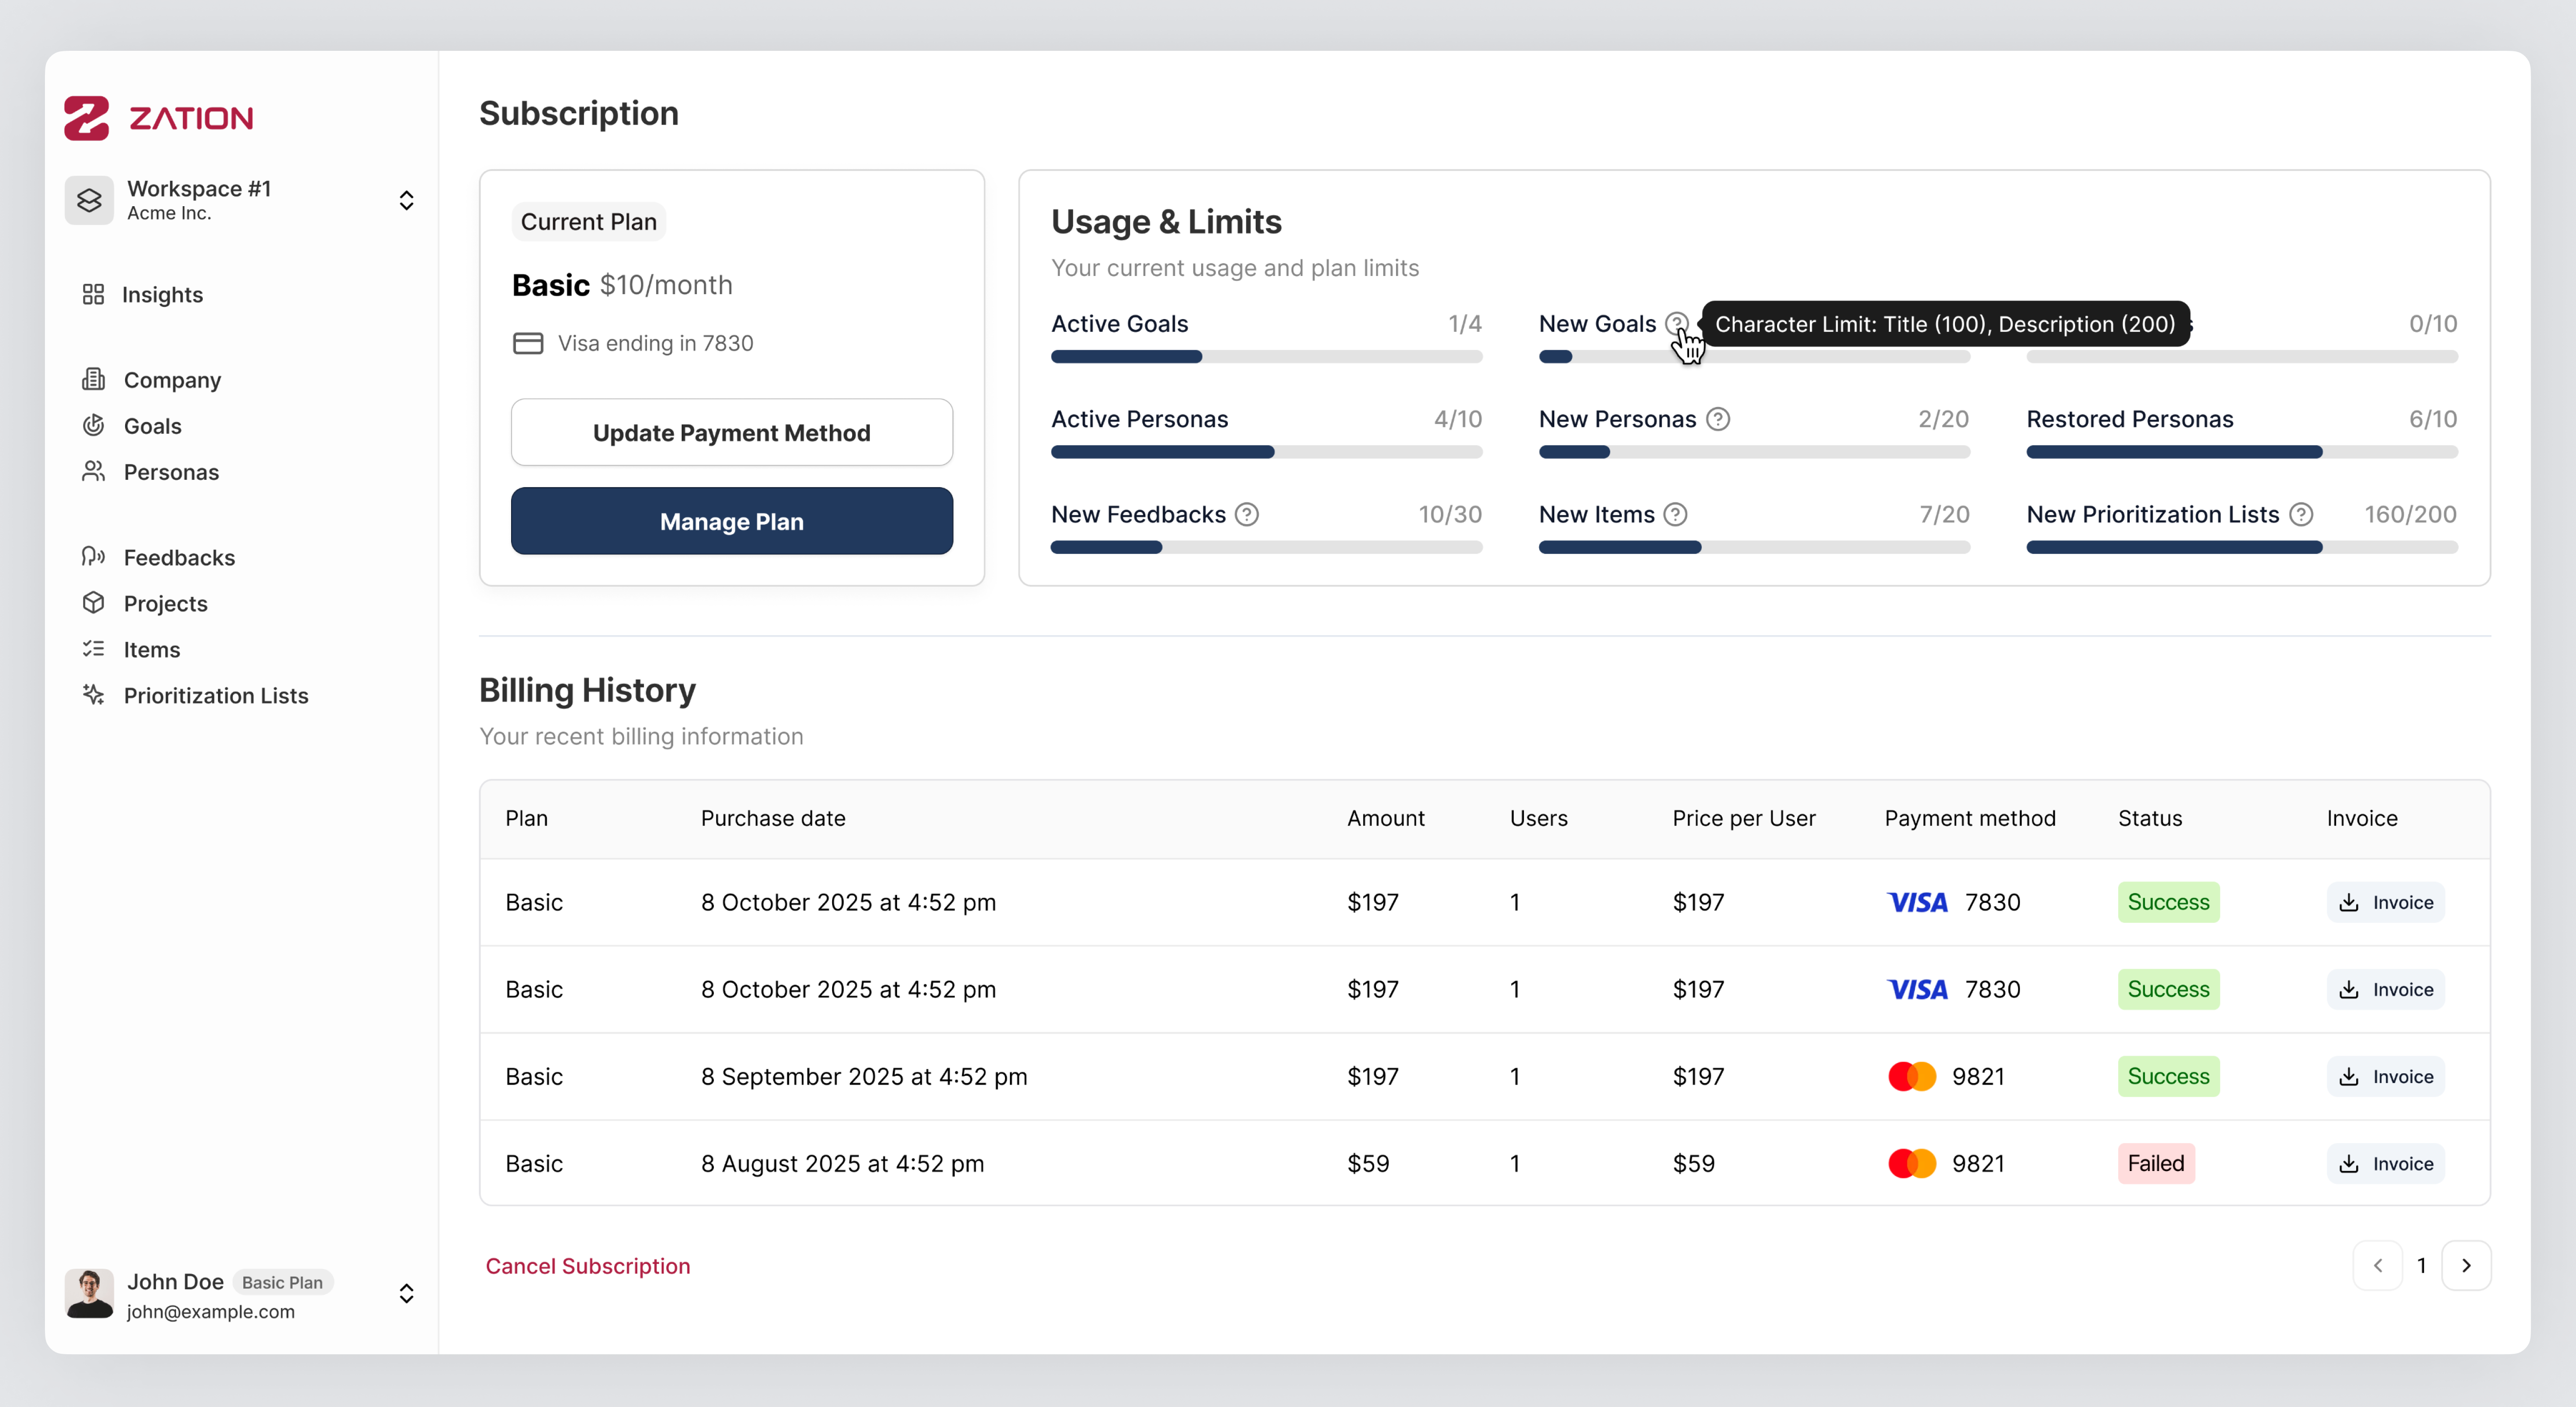2576x1407 pixels.
Task: Click the workspace layers icon
Action: [89, 200]
